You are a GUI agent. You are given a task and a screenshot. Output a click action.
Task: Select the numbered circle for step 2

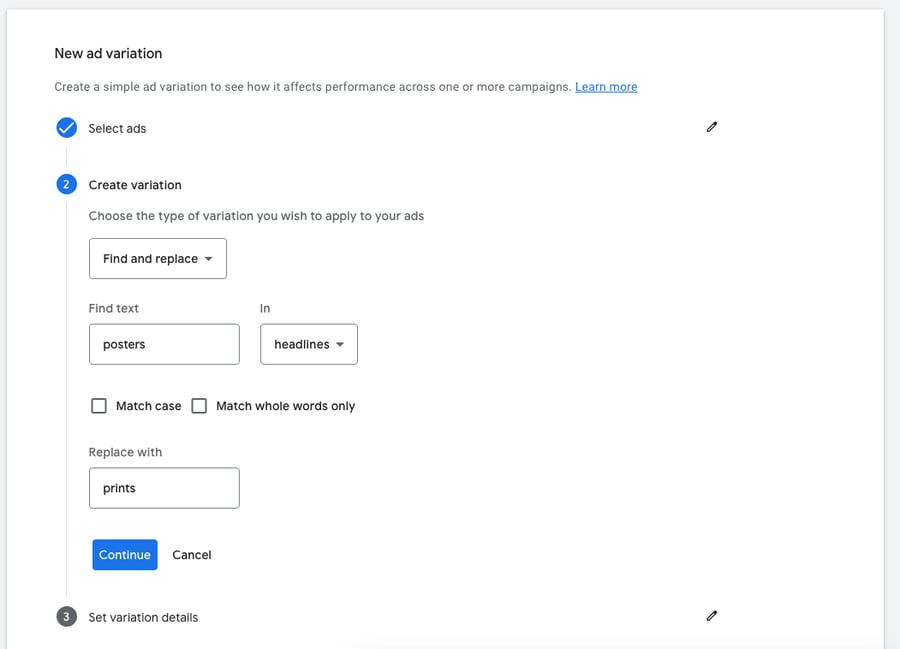click(x=66, y=184)
